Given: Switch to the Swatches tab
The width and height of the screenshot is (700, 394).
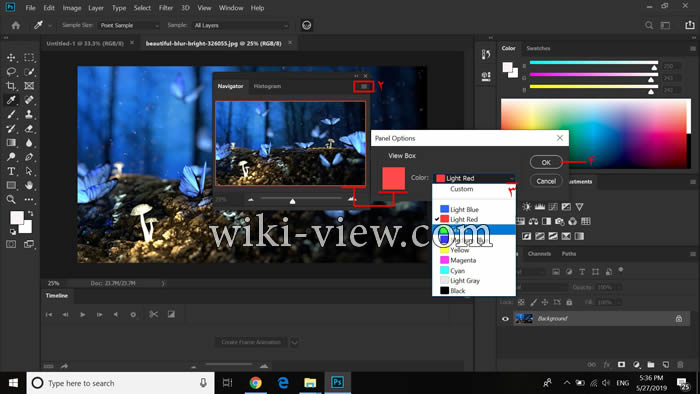Looking at the screenshot, I should tap(538, 48).
